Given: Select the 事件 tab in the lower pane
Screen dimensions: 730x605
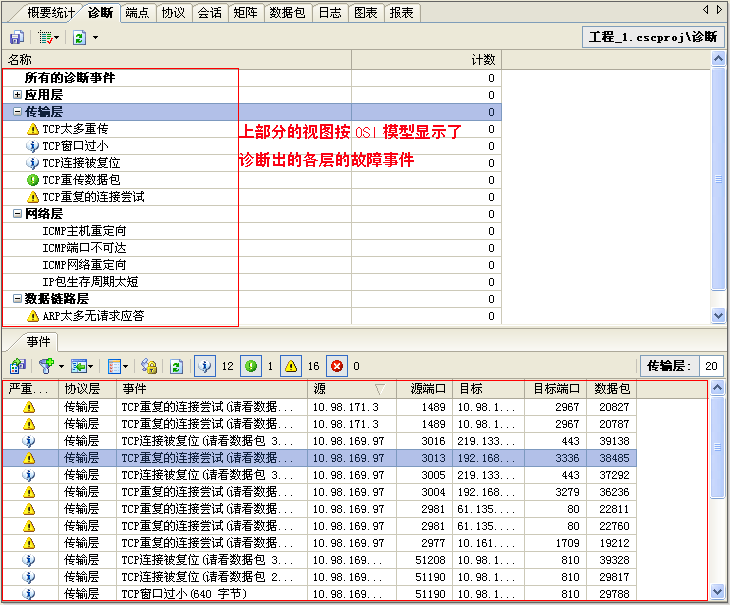Looking at the screenshot, I should click(x=38, y=342).
